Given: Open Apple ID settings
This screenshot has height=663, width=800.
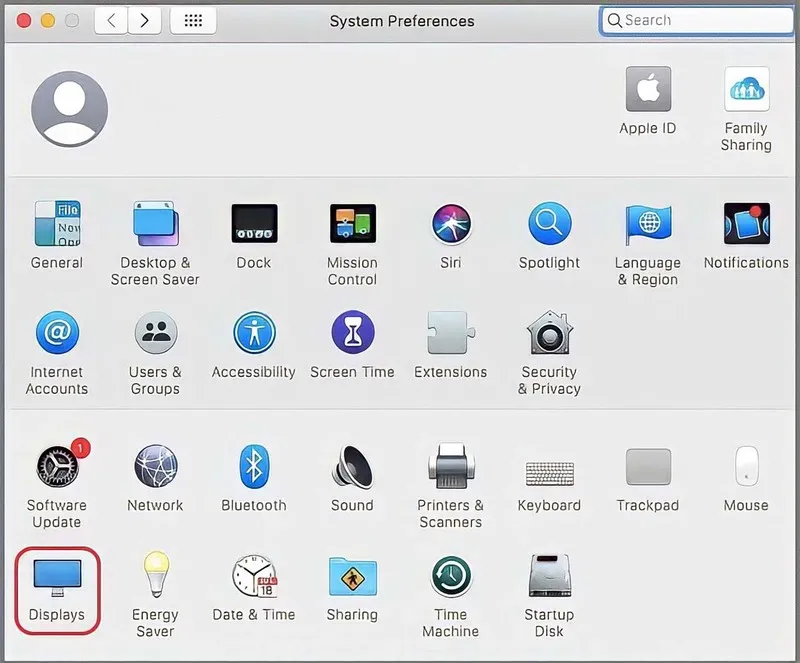Looking at the screenshot, I should 648,91.
